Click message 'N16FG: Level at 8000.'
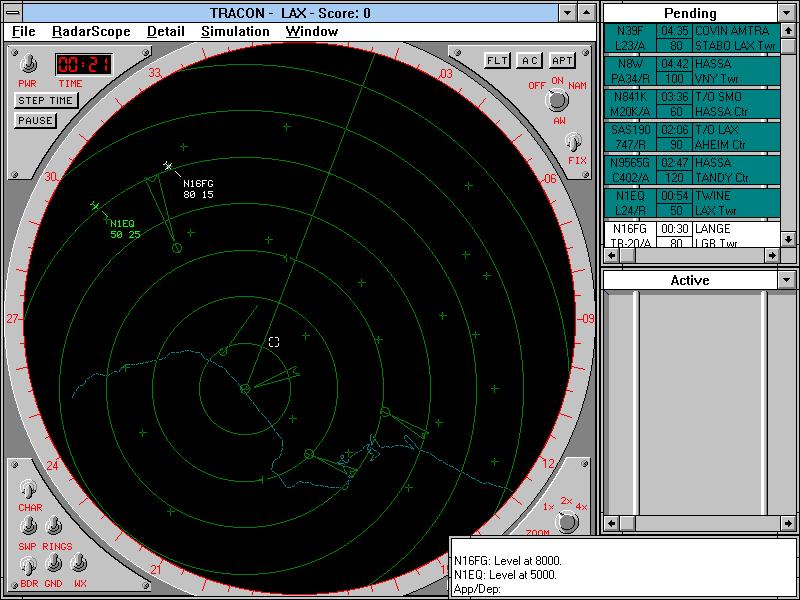The width and height of the screenshot is (800, 600). 508,561
